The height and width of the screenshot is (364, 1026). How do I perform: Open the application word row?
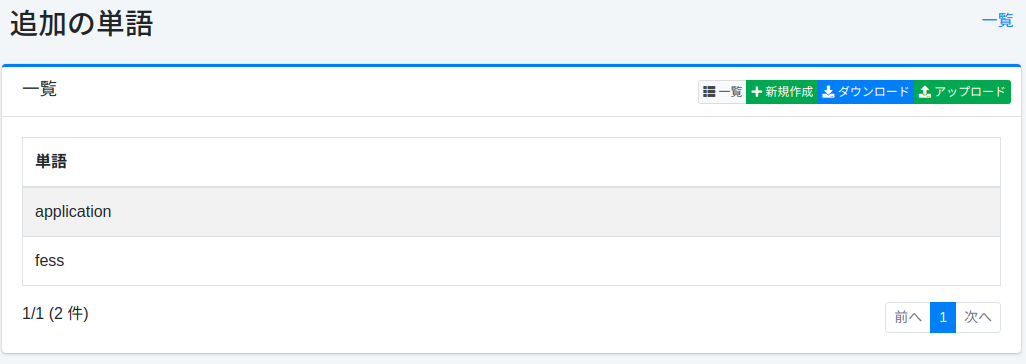click(x=512, y=212)
